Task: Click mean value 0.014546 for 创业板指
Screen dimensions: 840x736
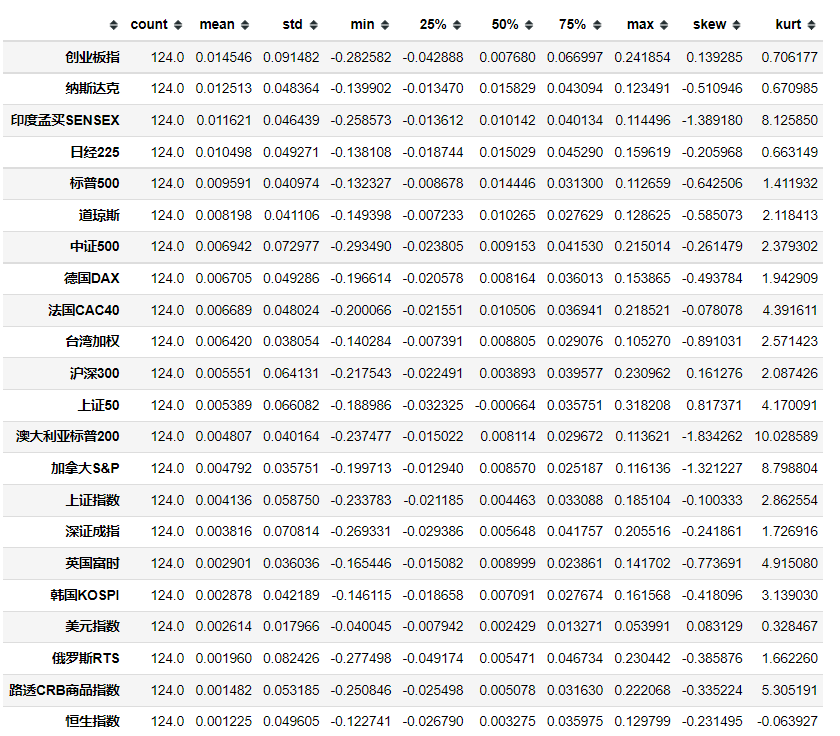Action: click(223, 57)
